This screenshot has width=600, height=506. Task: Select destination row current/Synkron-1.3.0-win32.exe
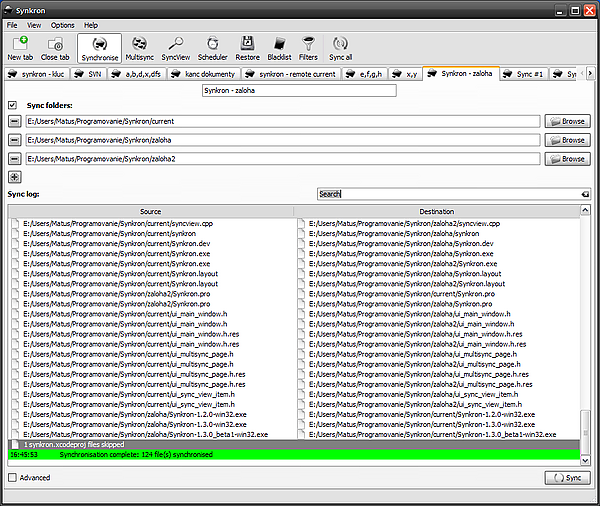[422, 424]
